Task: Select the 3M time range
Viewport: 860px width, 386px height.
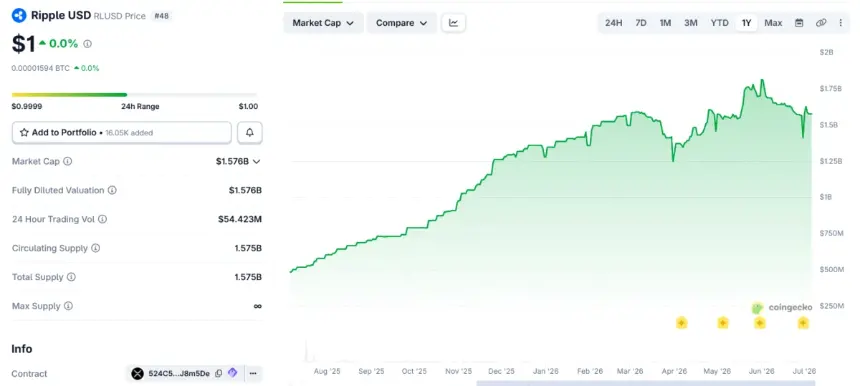Action: pos(691,23)
